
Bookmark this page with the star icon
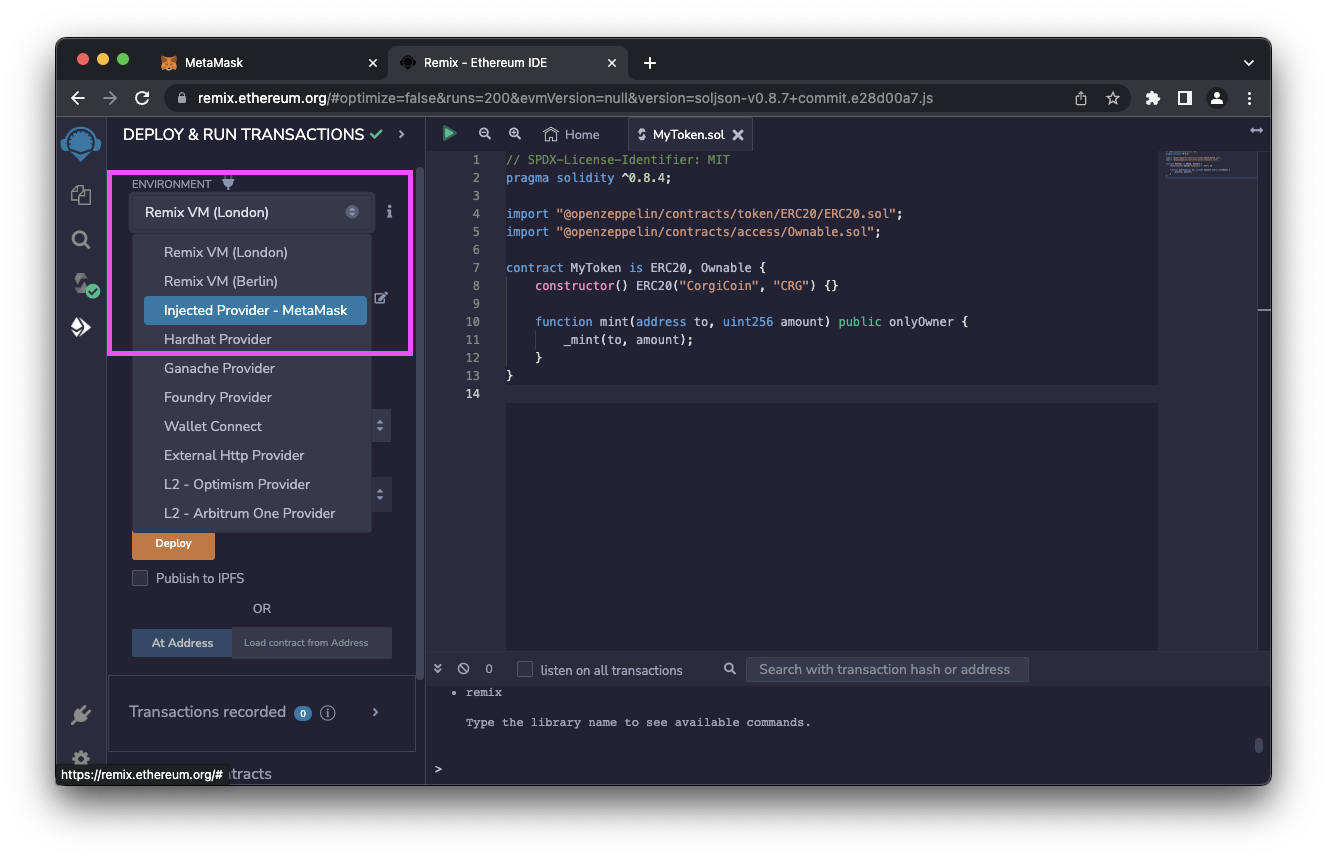(x=1112, y=98)
